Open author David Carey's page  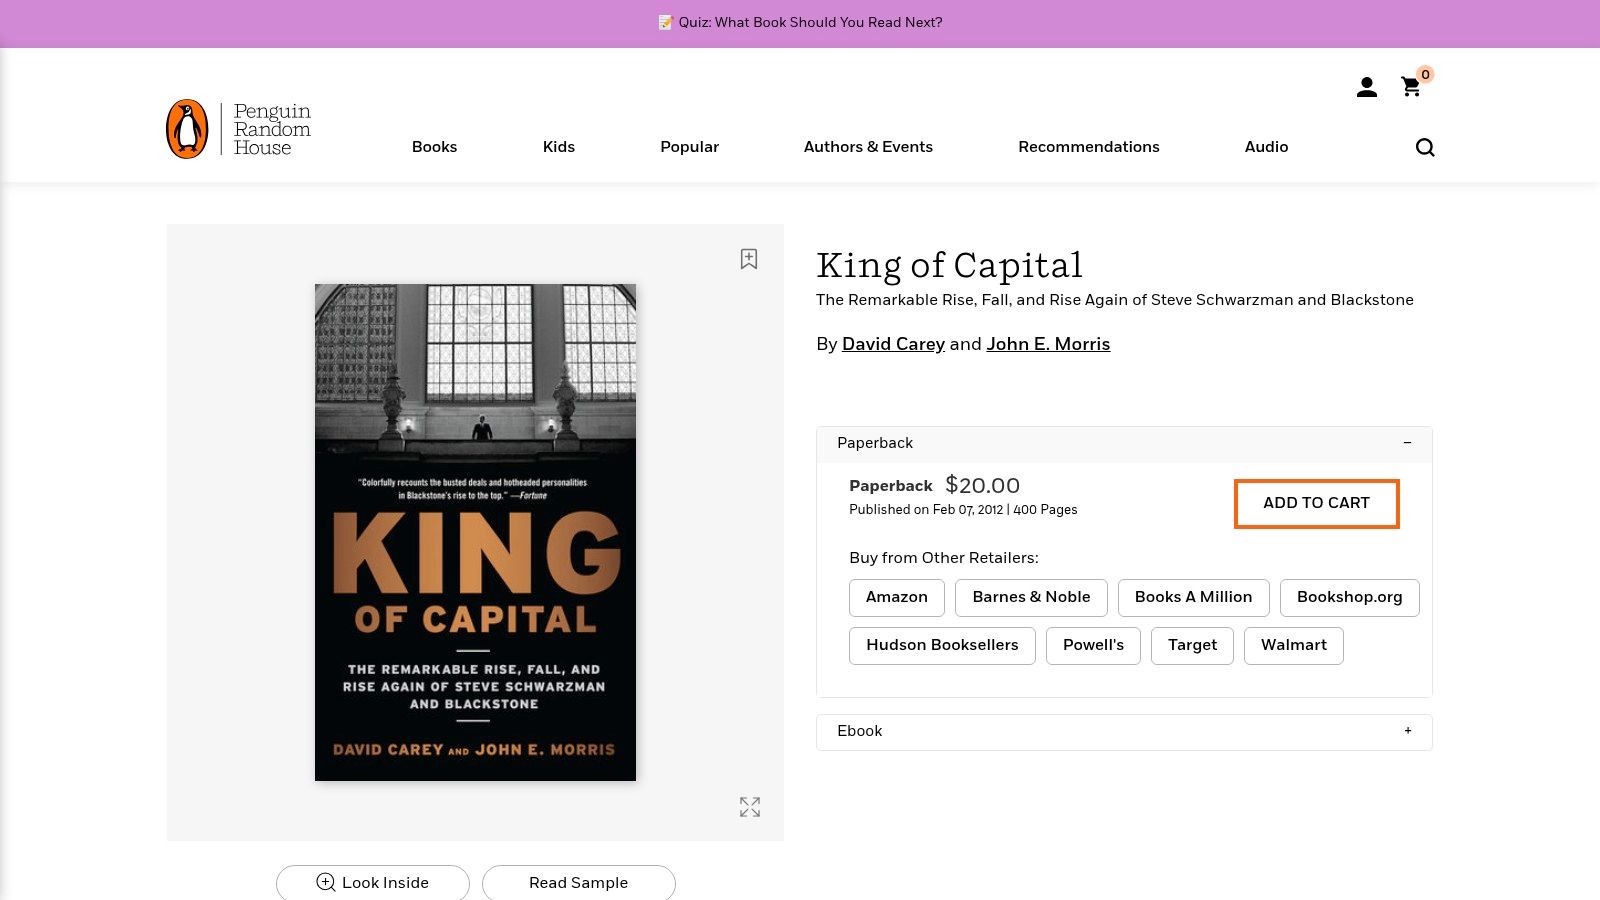(893, 344)
